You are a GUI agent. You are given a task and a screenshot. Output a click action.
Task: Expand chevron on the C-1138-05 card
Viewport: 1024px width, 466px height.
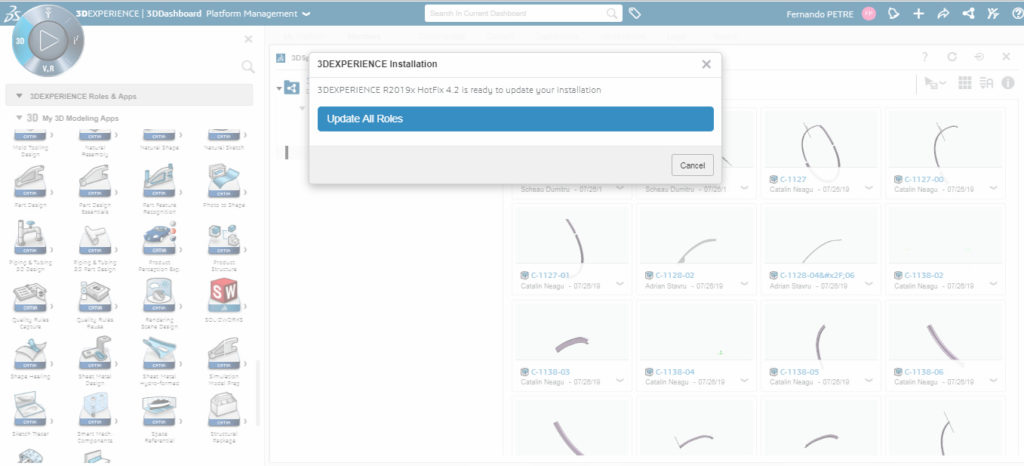[869, 381]
